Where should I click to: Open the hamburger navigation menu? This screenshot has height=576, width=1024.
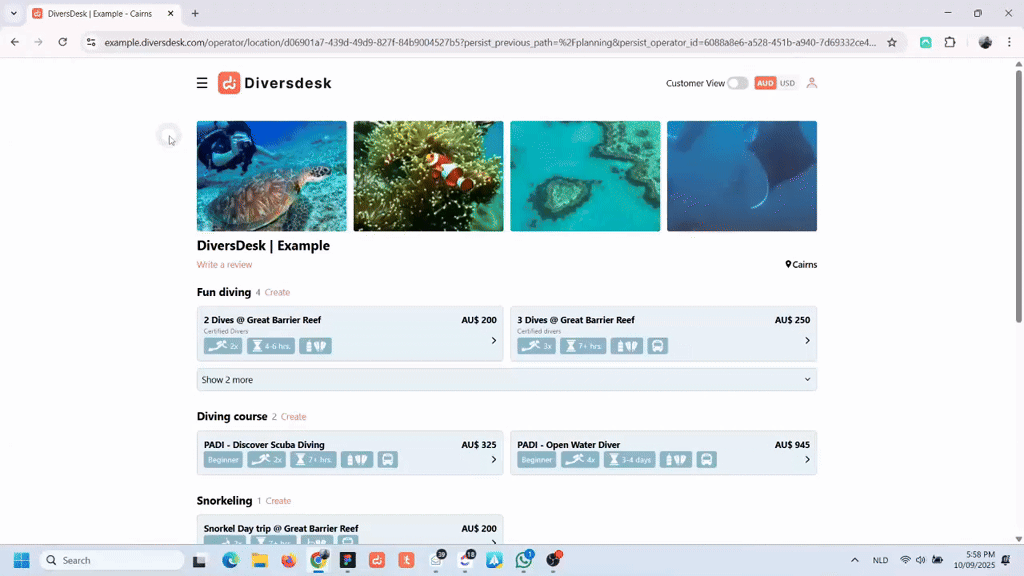(202, 83)
